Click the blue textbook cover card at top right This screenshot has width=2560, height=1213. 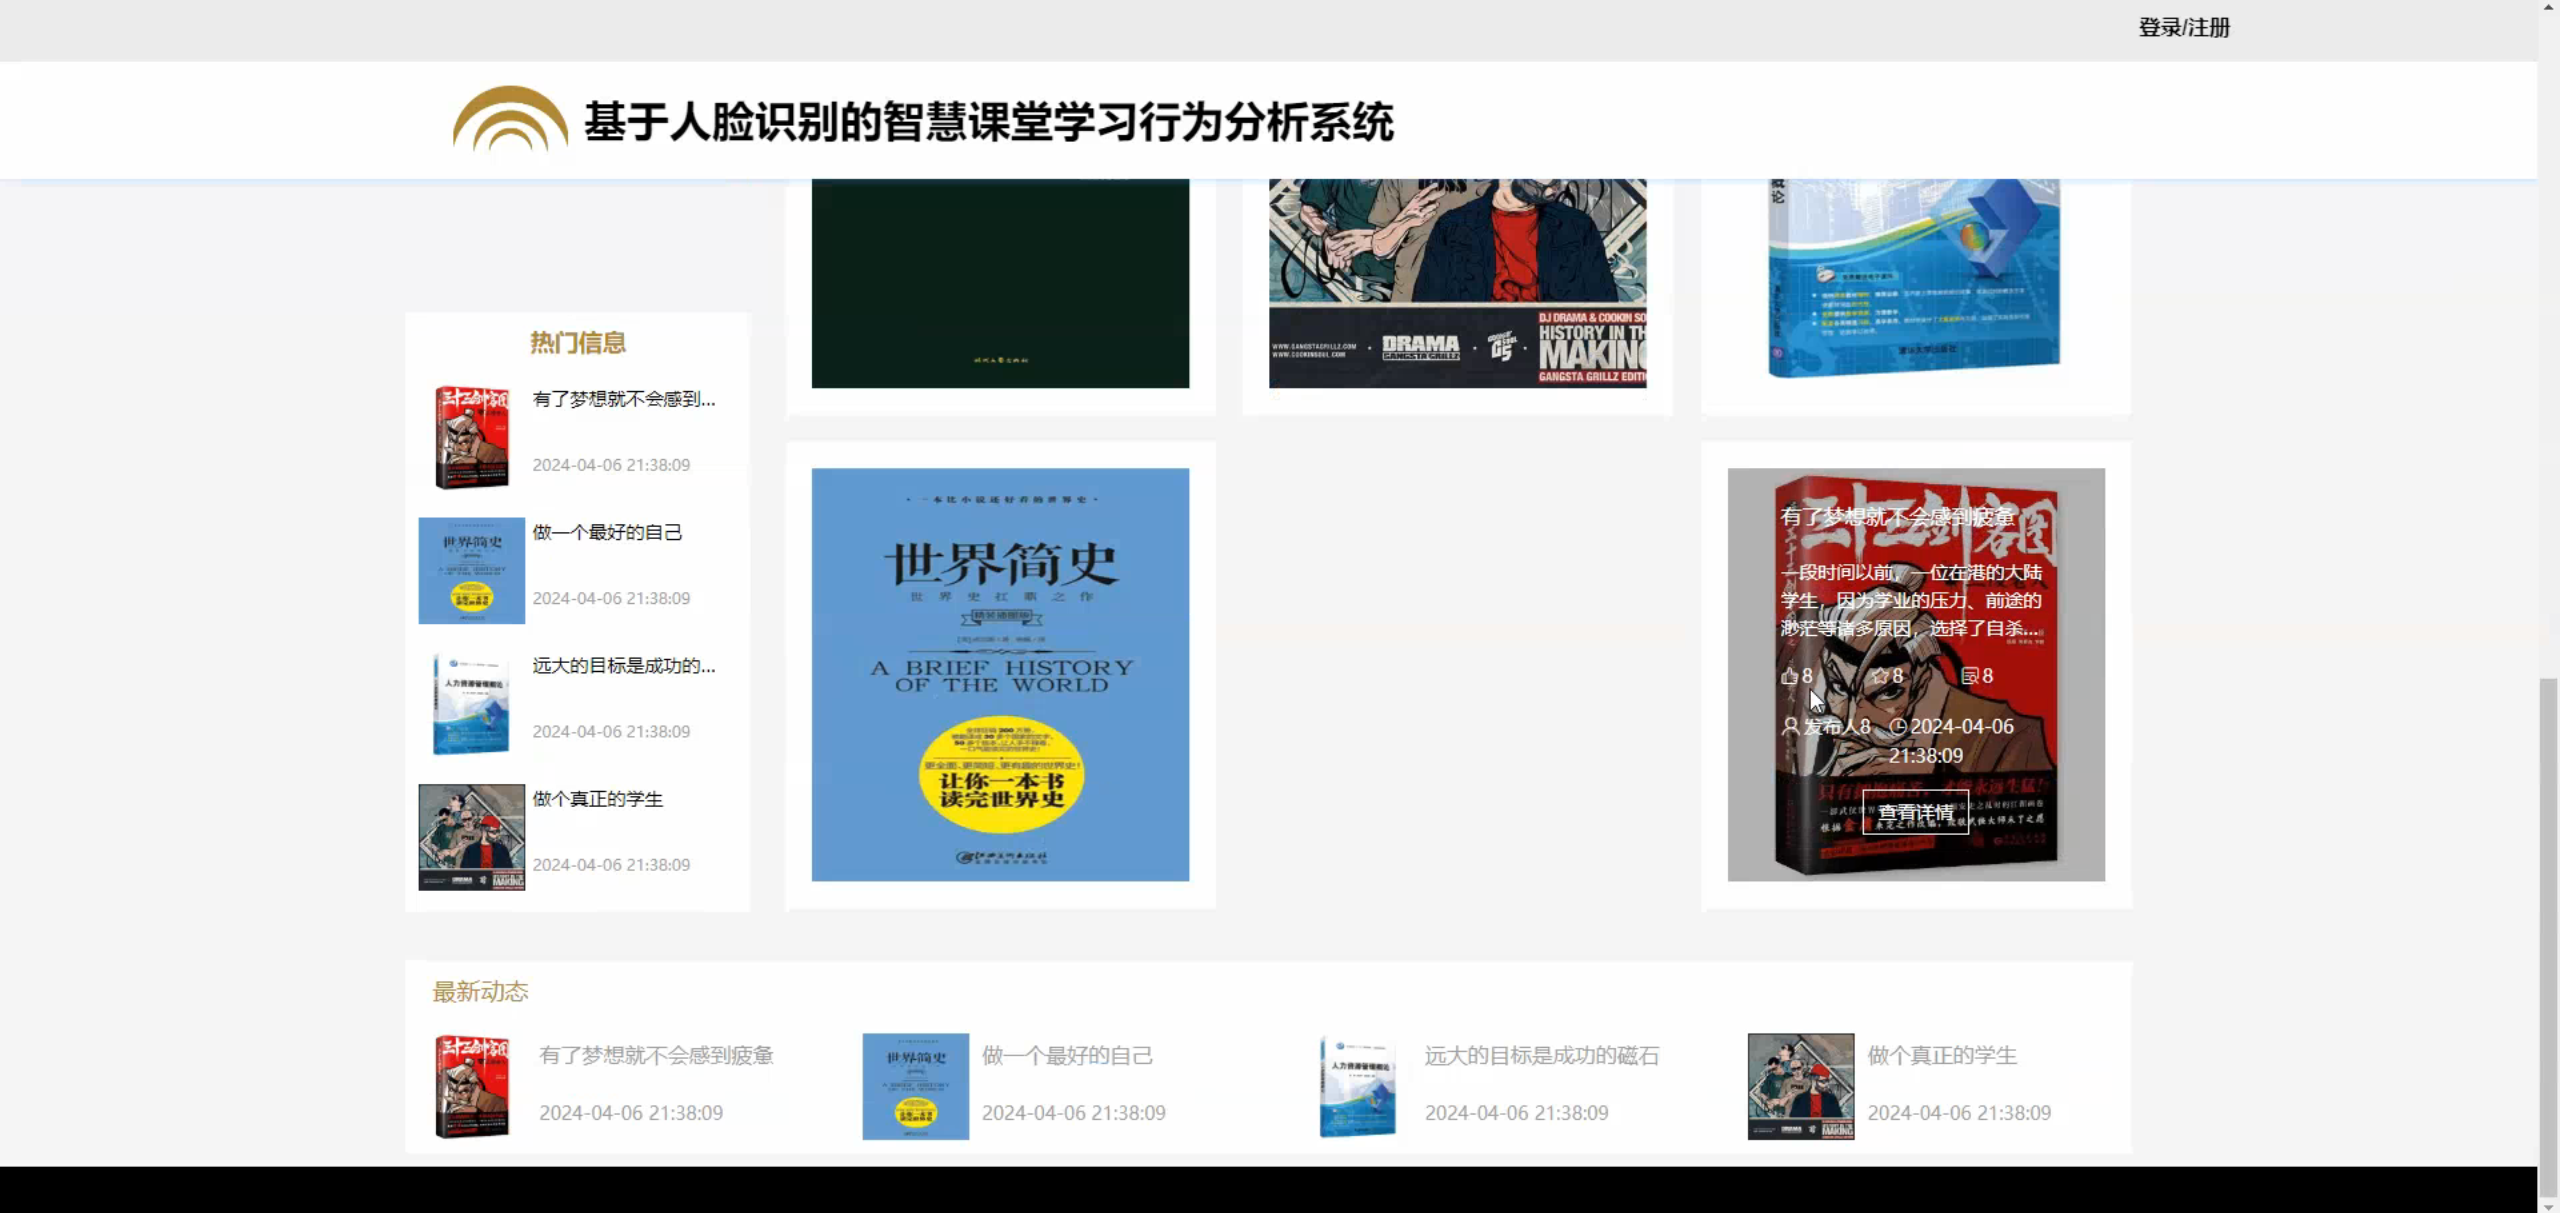click(1914, 278)
